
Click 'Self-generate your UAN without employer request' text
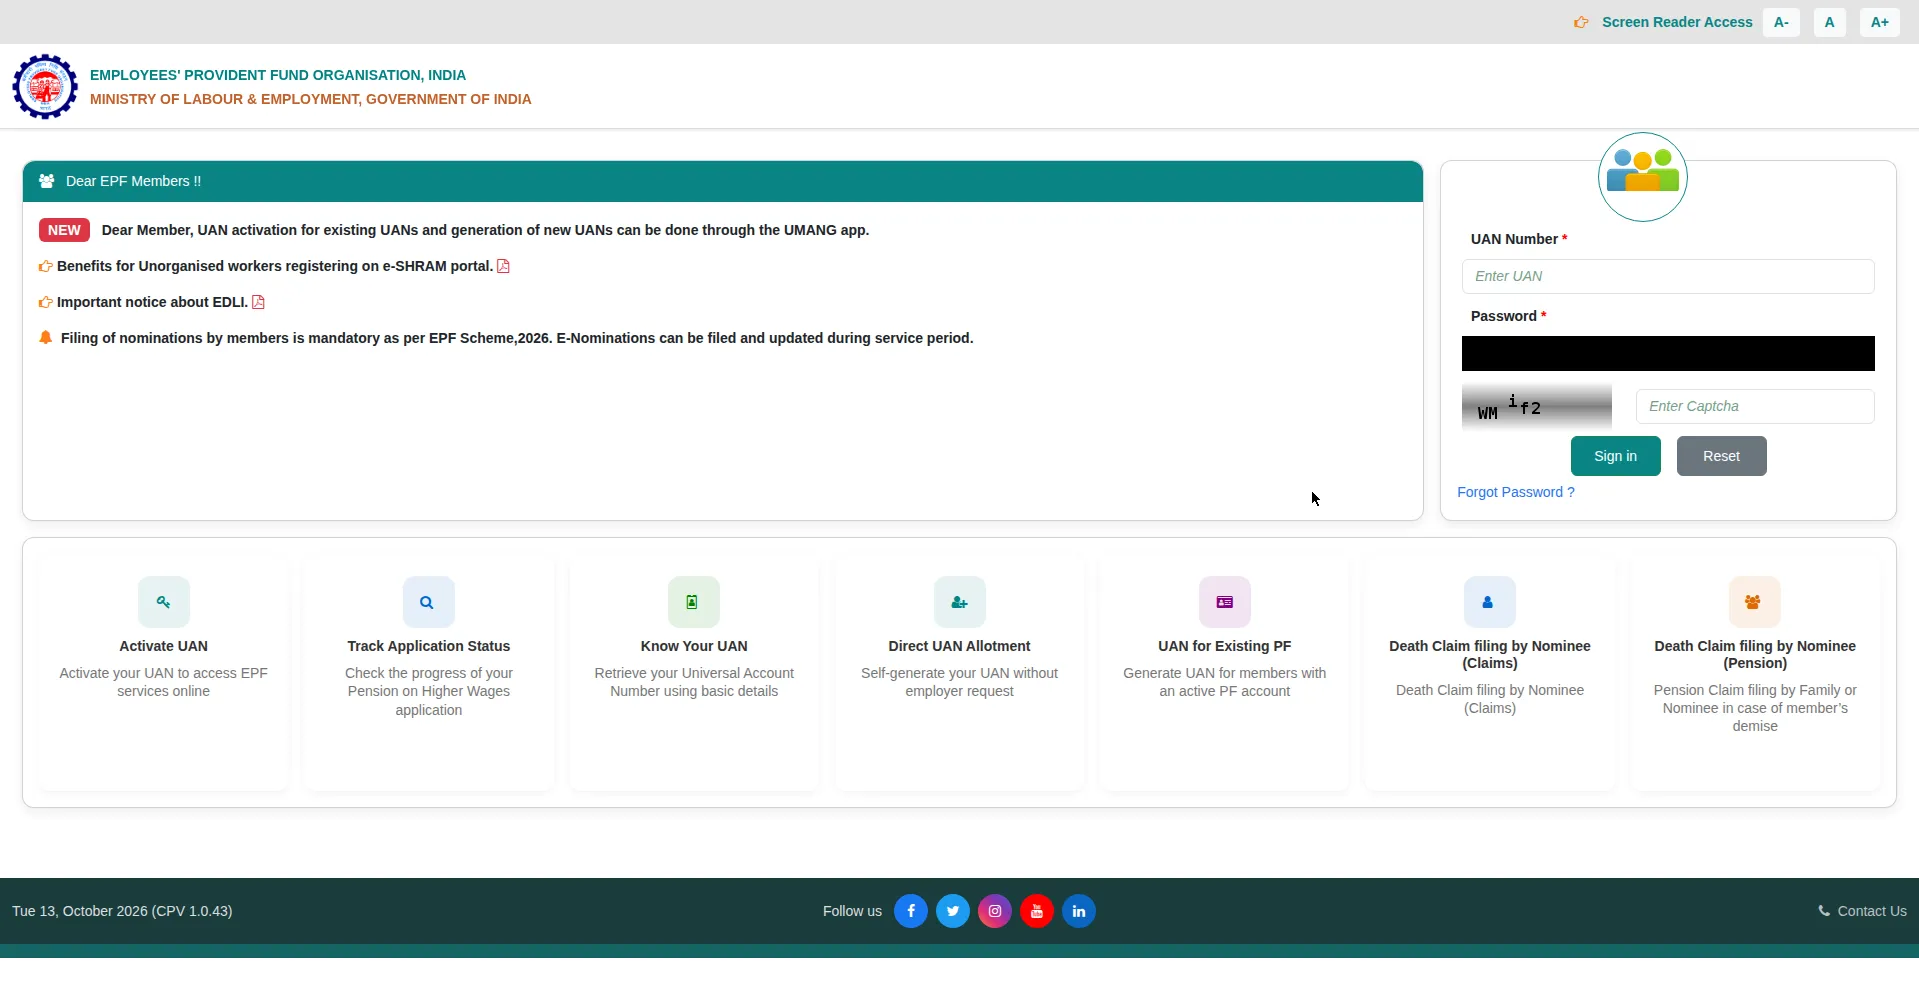[960, 682]
